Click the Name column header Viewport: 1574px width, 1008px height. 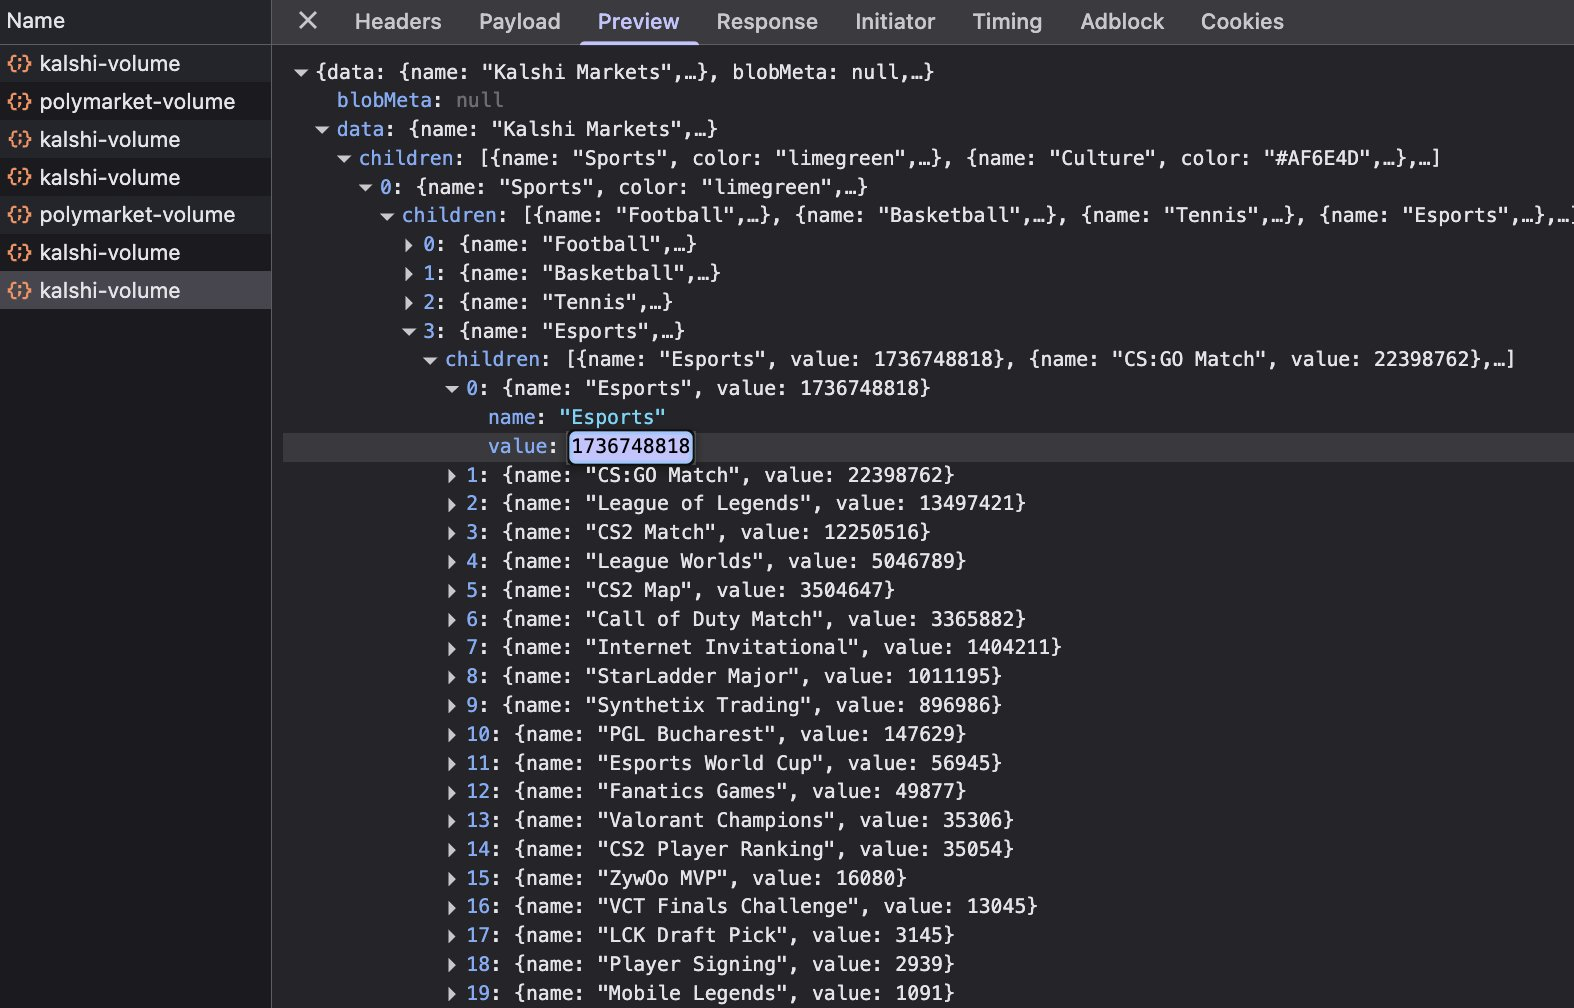click(36, 21)
